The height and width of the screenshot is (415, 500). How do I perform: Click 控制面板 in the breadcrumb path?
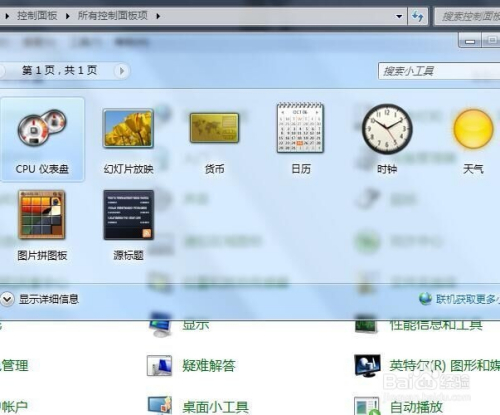37,16
